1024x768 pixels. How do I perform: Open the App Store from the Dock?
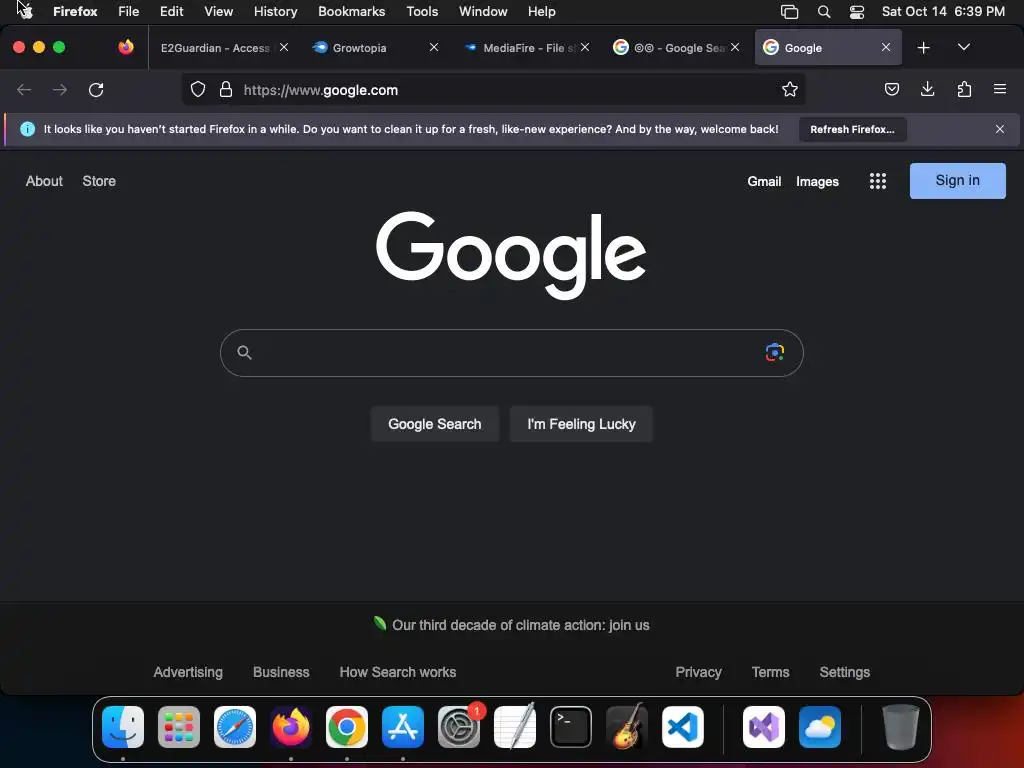pos(403,726)
